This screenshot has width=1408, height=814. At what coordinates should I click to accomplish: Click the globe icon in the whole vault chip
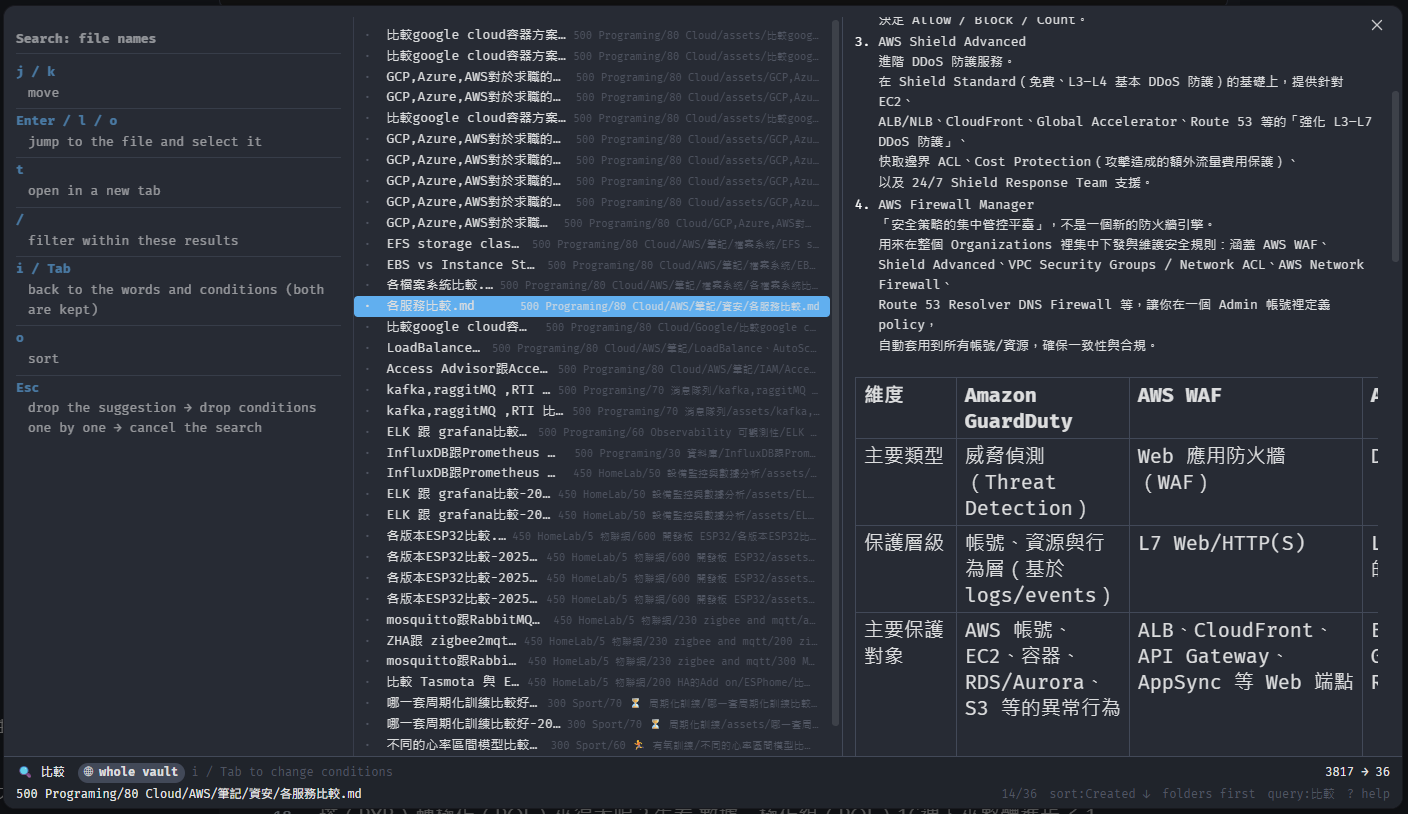pyautogui.click(x=88, y=772)
